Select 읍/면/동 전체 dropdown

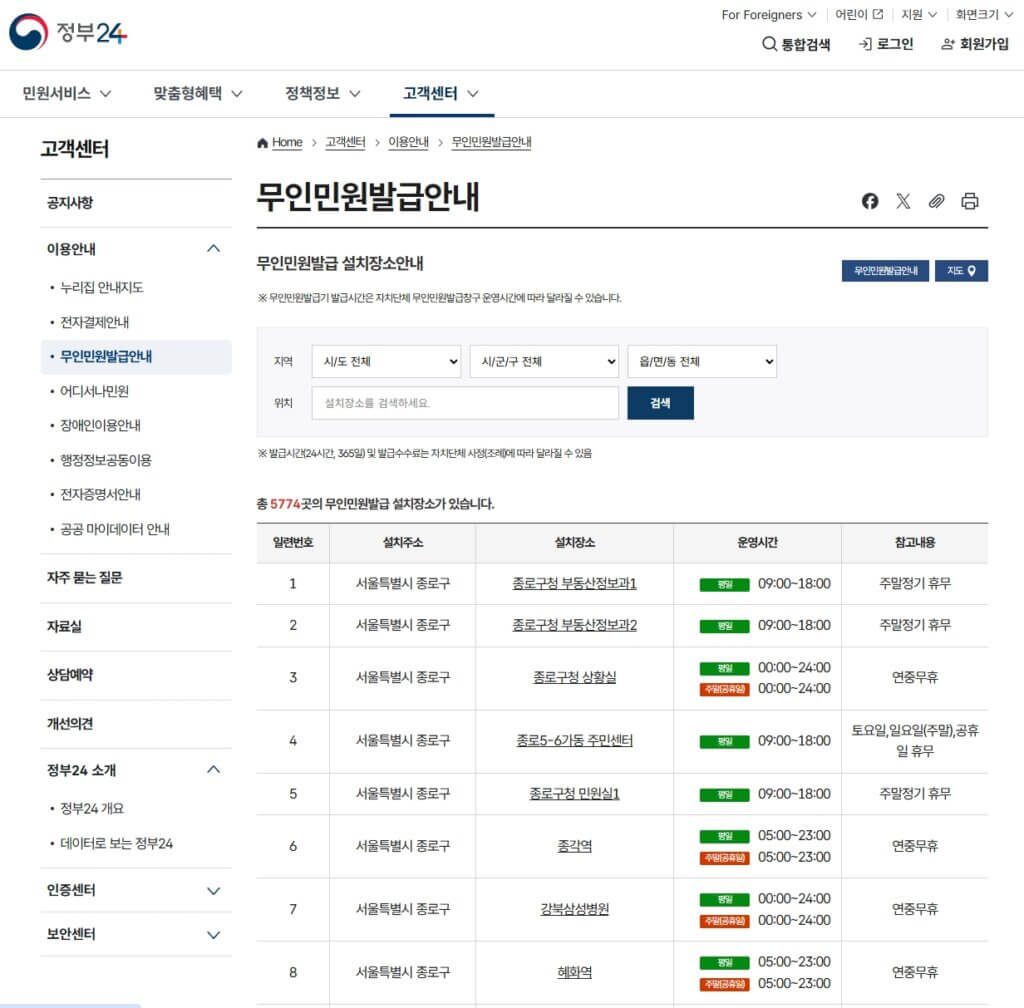point(702,361)
